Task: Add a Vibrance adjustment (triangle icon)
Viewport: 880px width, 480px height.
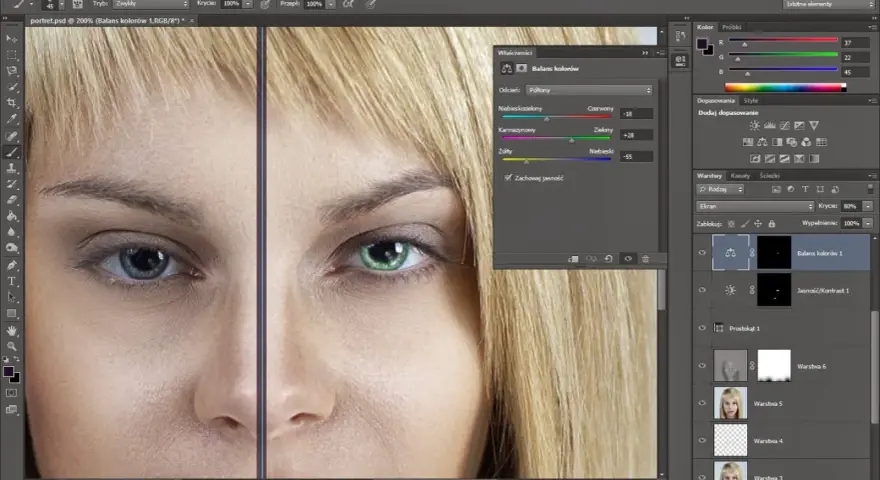Action: (814, 126)
